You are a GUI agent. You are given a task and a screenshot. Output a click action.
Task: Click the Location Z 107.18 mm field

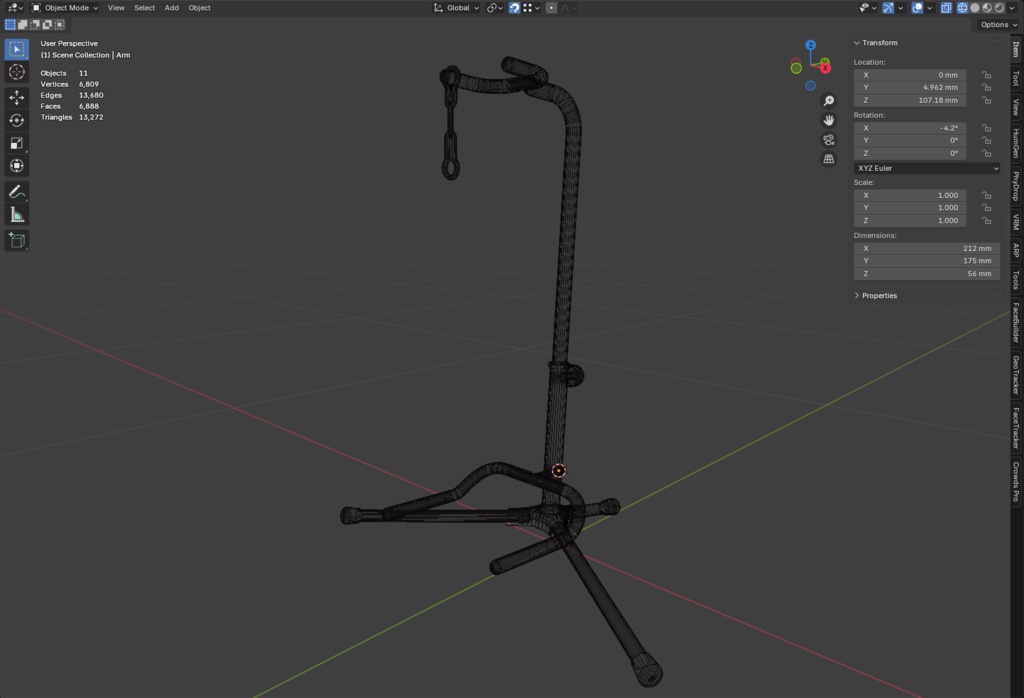[x=910, y=101]
